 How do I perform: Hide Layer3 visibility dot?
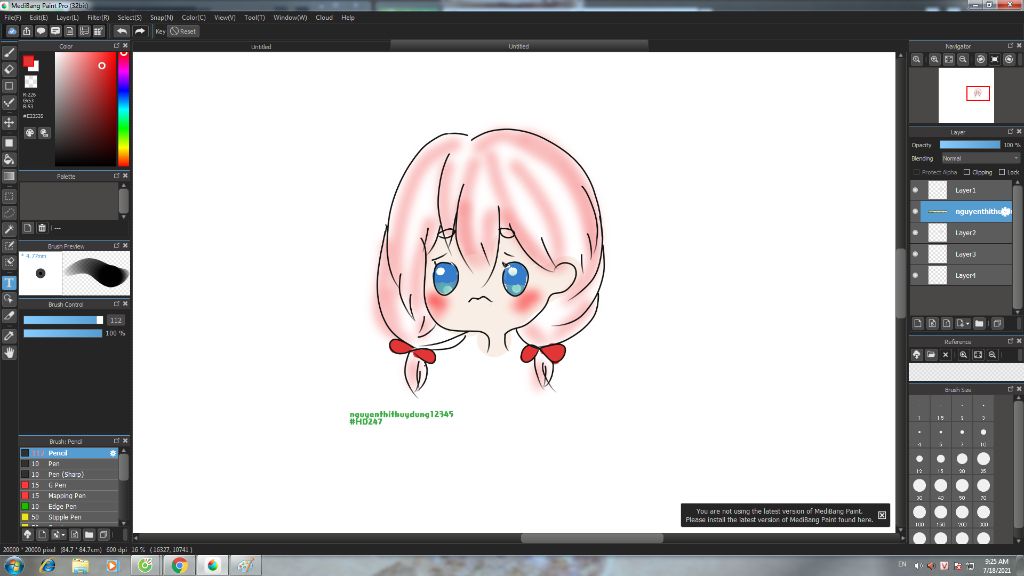coord(915,254)
